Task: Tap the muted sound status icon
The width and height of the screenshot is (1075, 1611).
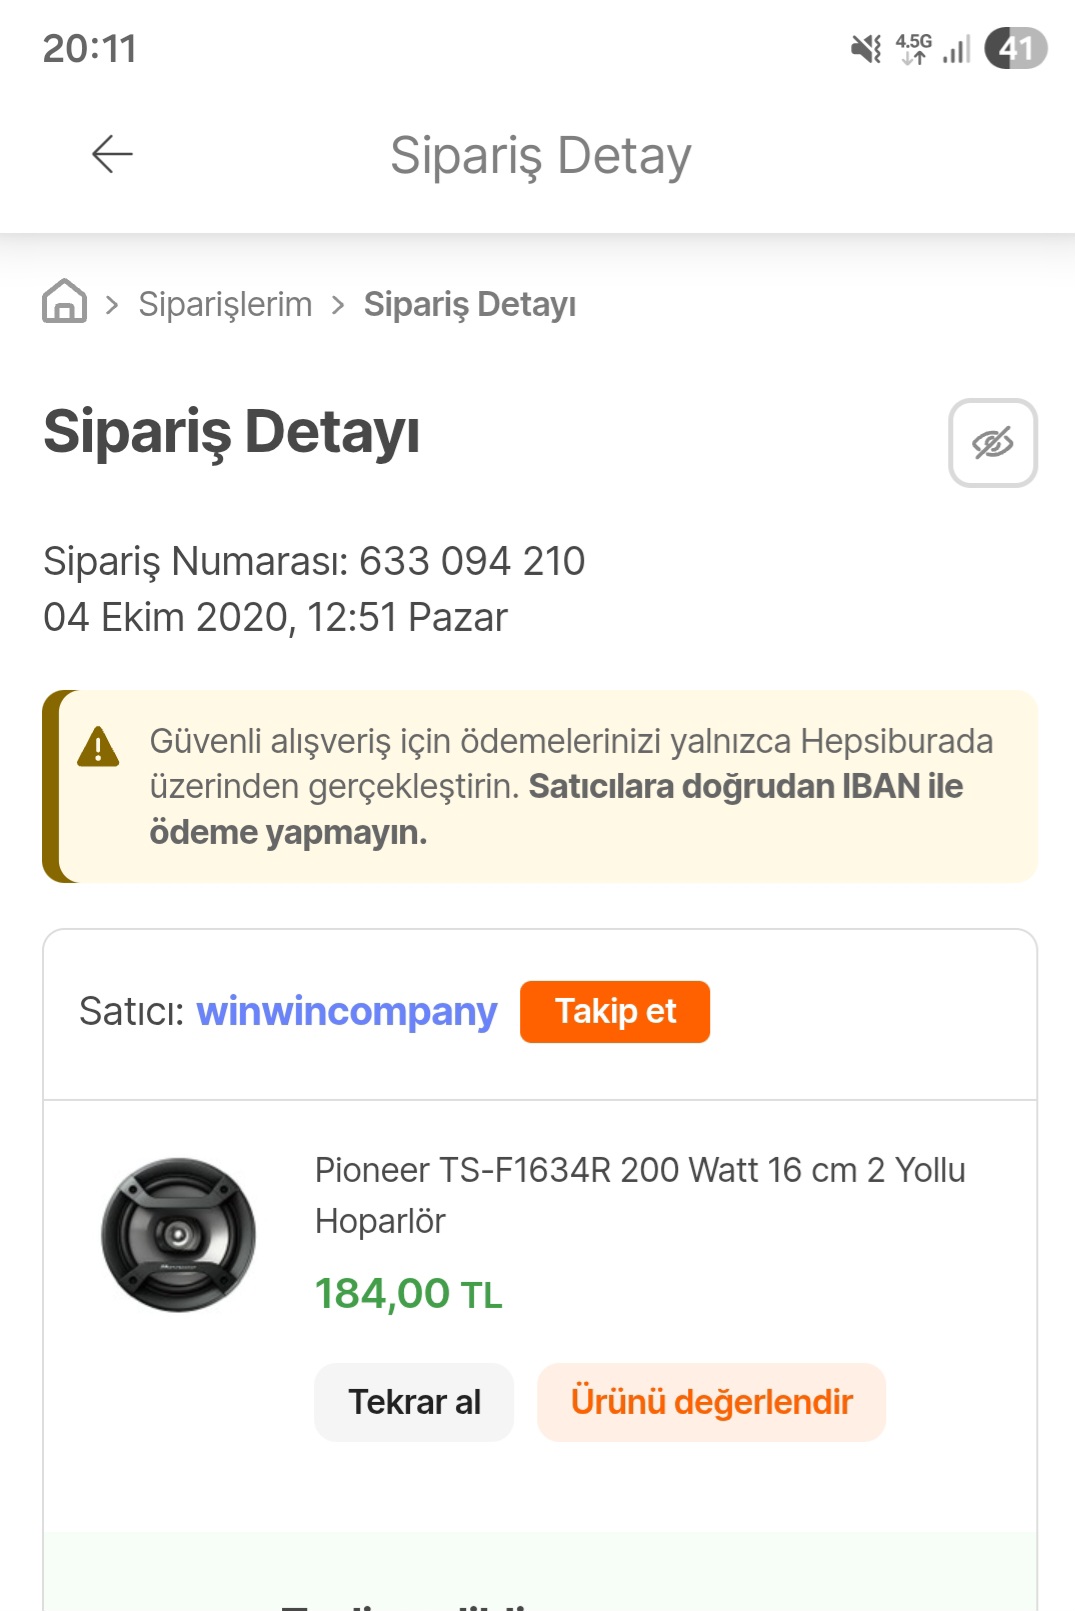Action: (866, 48)
